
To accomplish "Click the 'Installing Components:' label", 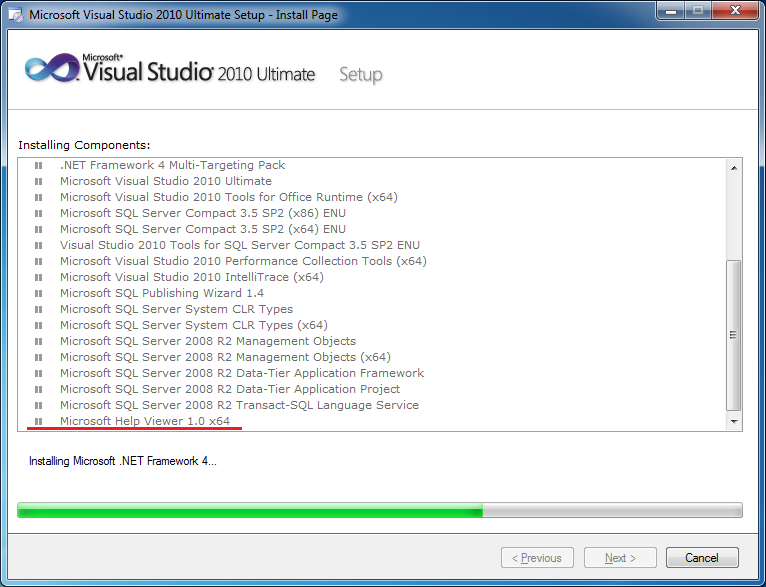I will pos(84,145).
